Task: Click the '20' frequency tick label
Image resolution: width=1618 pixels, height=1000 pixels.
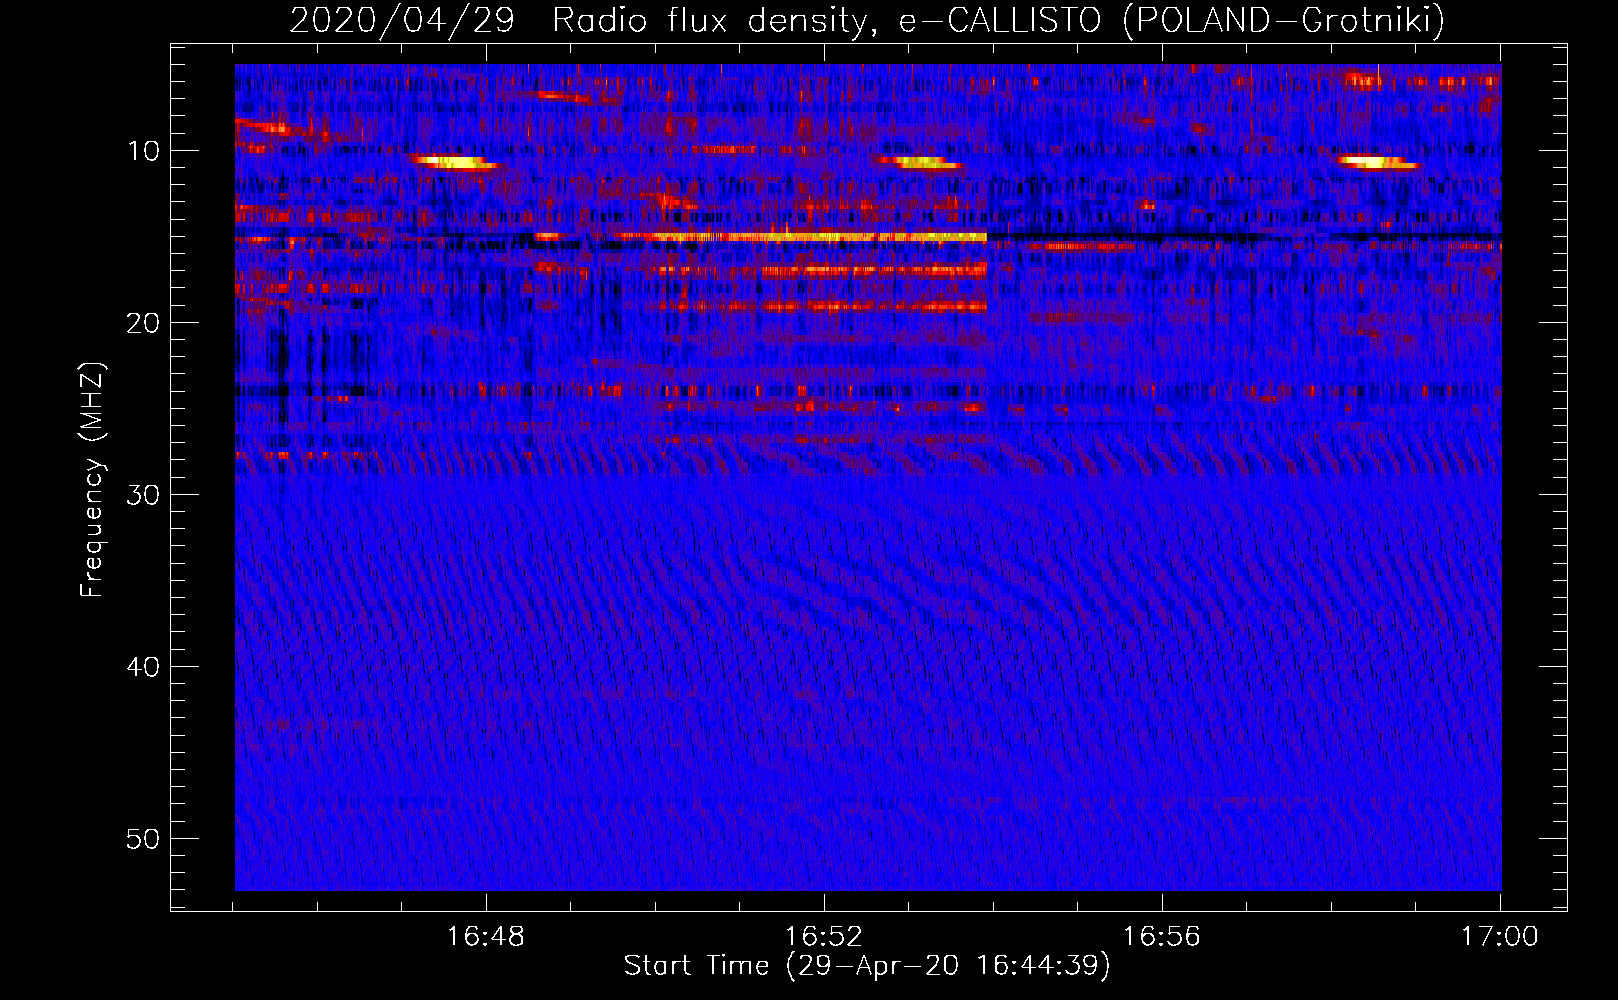Action: [144, 323]
